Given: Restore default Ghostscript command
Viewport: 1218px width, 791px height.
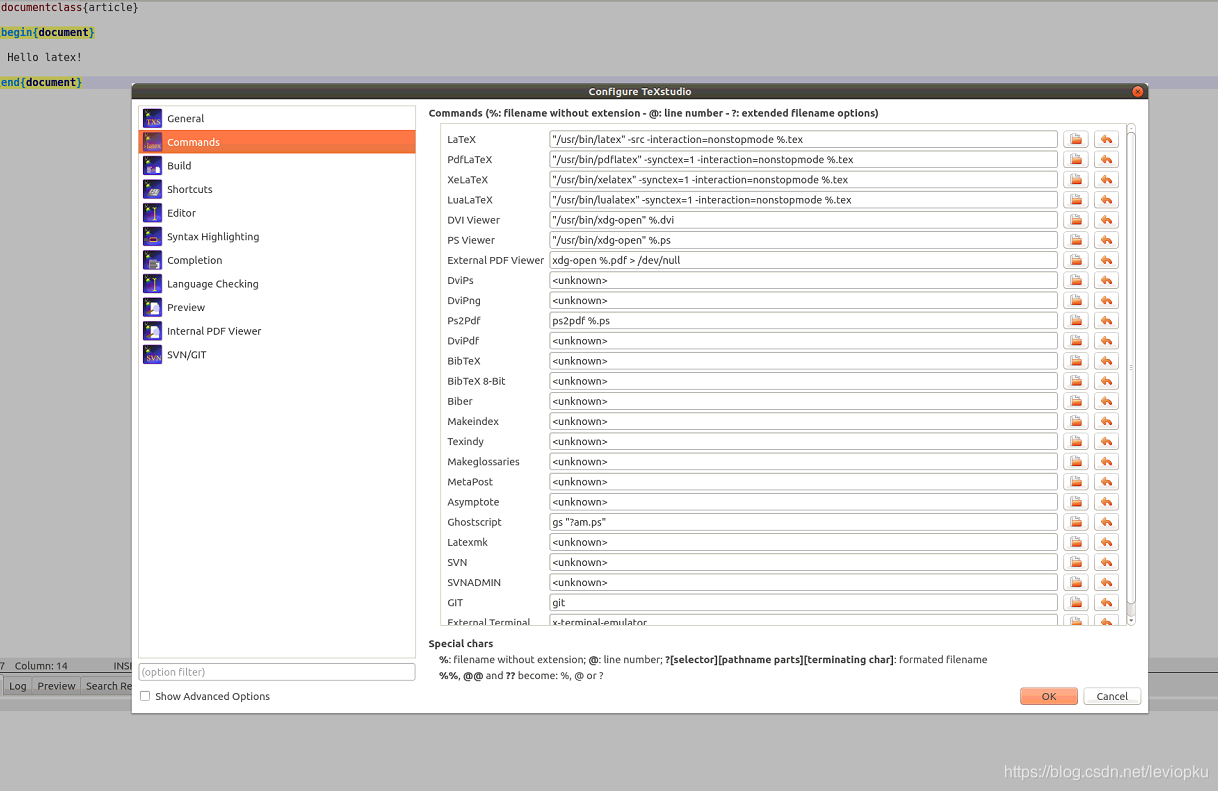Looking at the screenshot, I should point(1106,521).
